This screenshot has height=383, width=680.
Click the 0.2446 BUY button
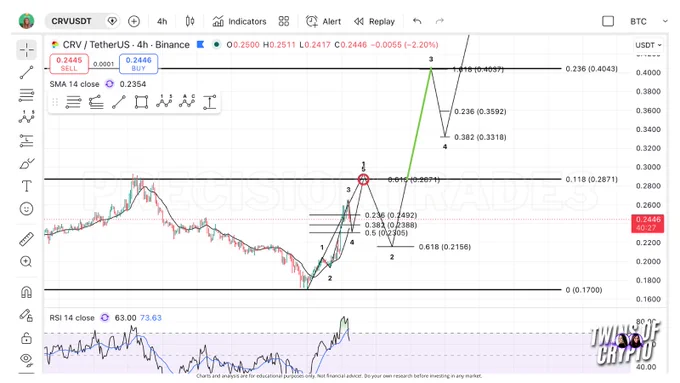click(138, 64)
